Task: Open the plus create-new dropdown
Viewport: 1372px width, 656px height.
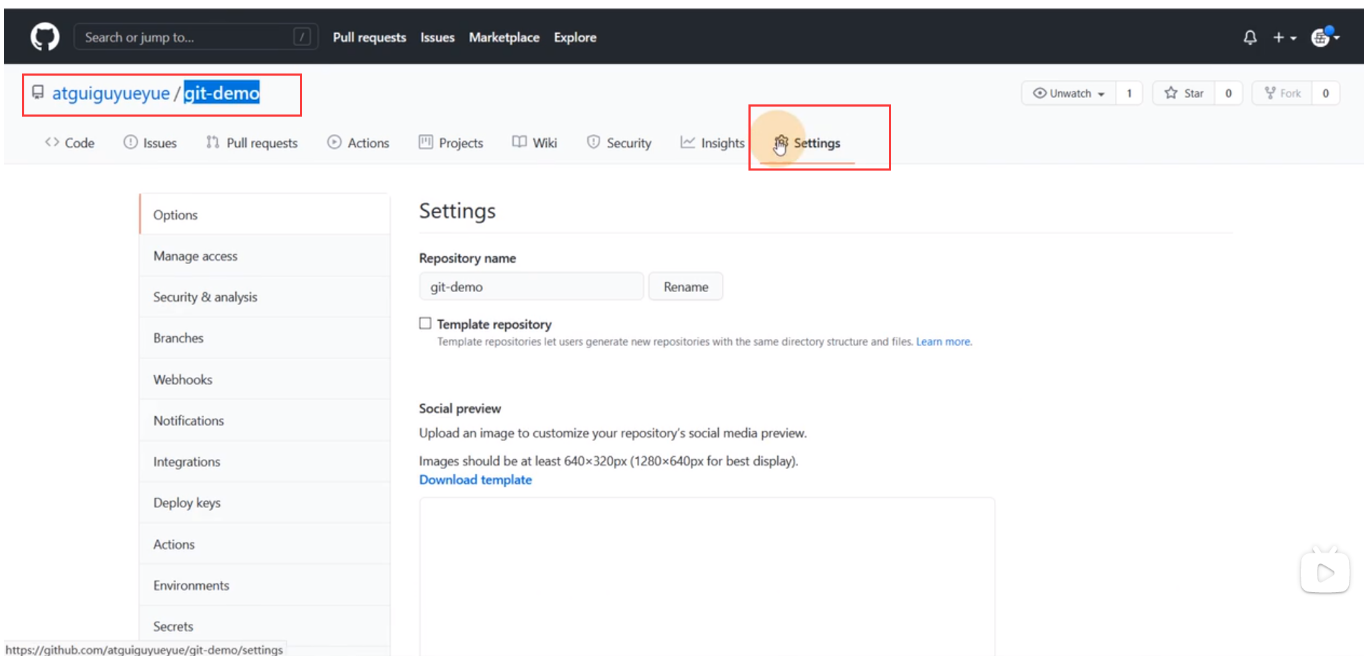Action: pyautogui.click(x=1284, y=38)
